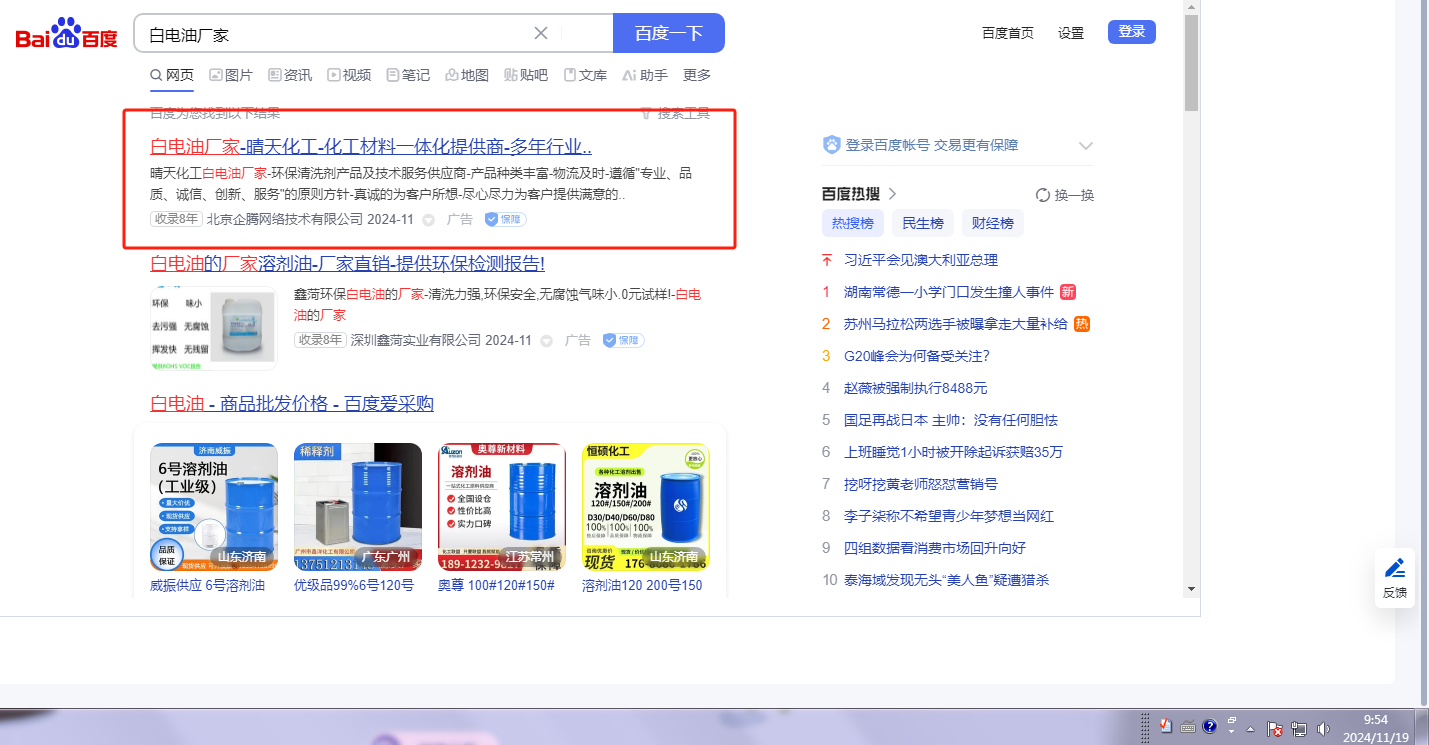Screen dimensions: 1429x745
Task: Switch to the 财经榜 tab
Action: click(993, 223)
